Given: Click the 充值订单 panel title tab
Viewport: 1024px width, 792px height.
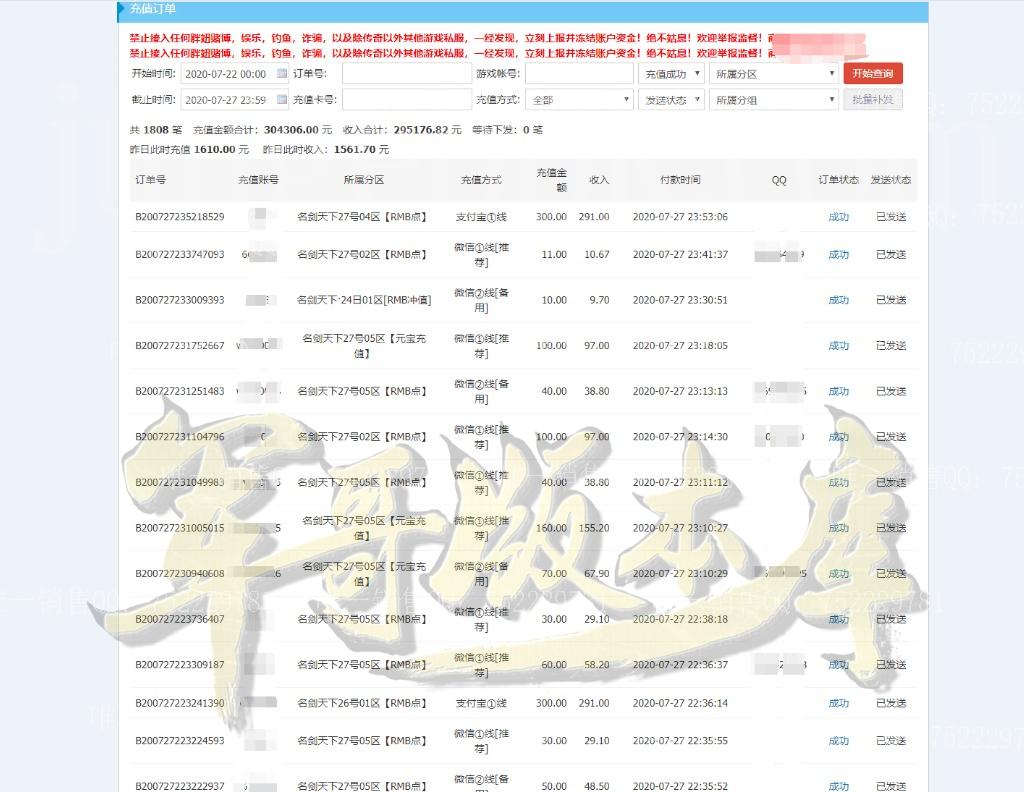Looking at the screenshot, I should [x=153, y=9].
